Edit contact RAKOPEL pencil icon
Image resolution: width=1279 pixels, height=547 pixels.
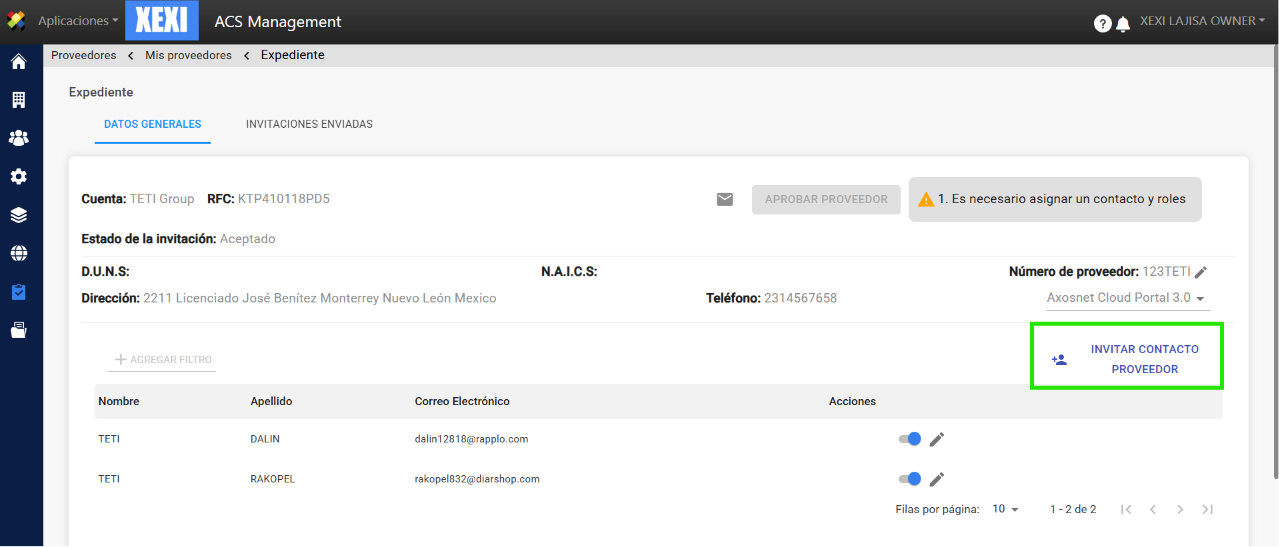(937, 479)
